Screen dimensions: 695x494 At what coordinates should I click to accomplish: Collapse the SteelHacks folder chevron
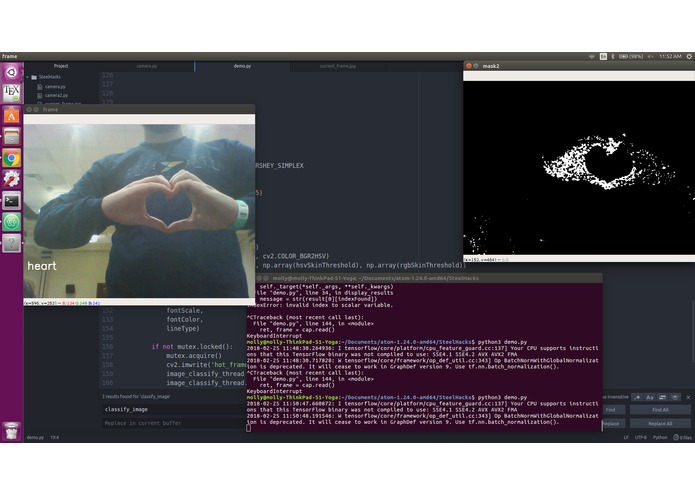(x=27, y=77)
